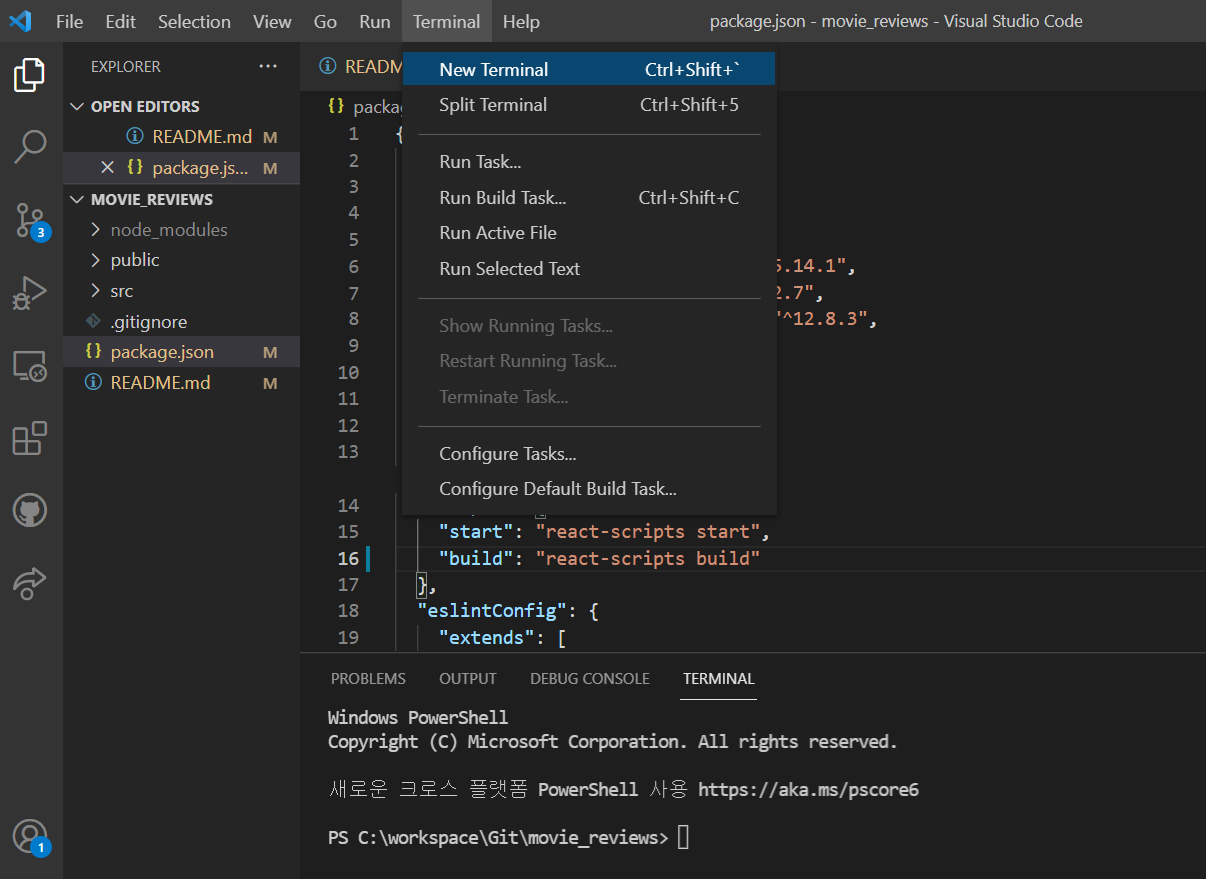The height and width of the screenshot is (879, 1206).
Task: Open the Selection menu
Action: (194, 21)
